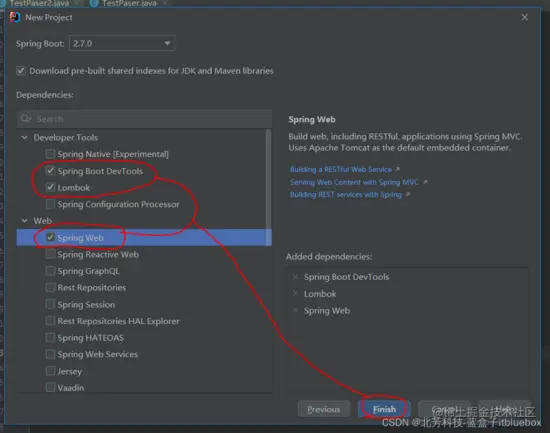This screenshot has width=550, height=433.
Task: Click external link arrow after Building a RESTful Web Service
Action: coord(397,169)
